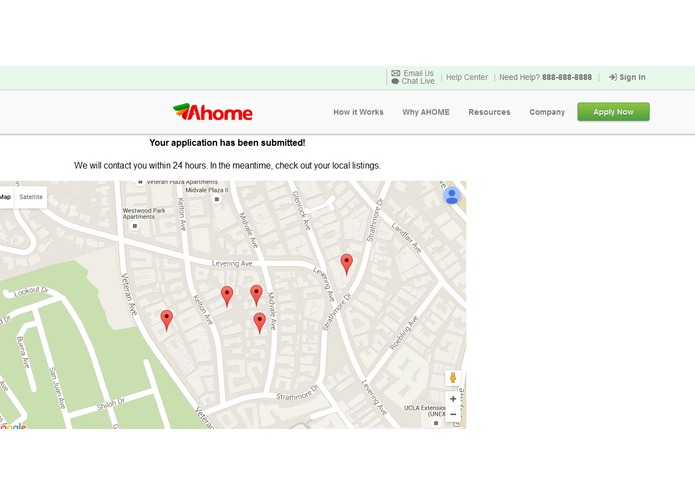Click the map pin nearest Kelton Ave
This screenshot has width=695, height=494.
tap(227, 296)
